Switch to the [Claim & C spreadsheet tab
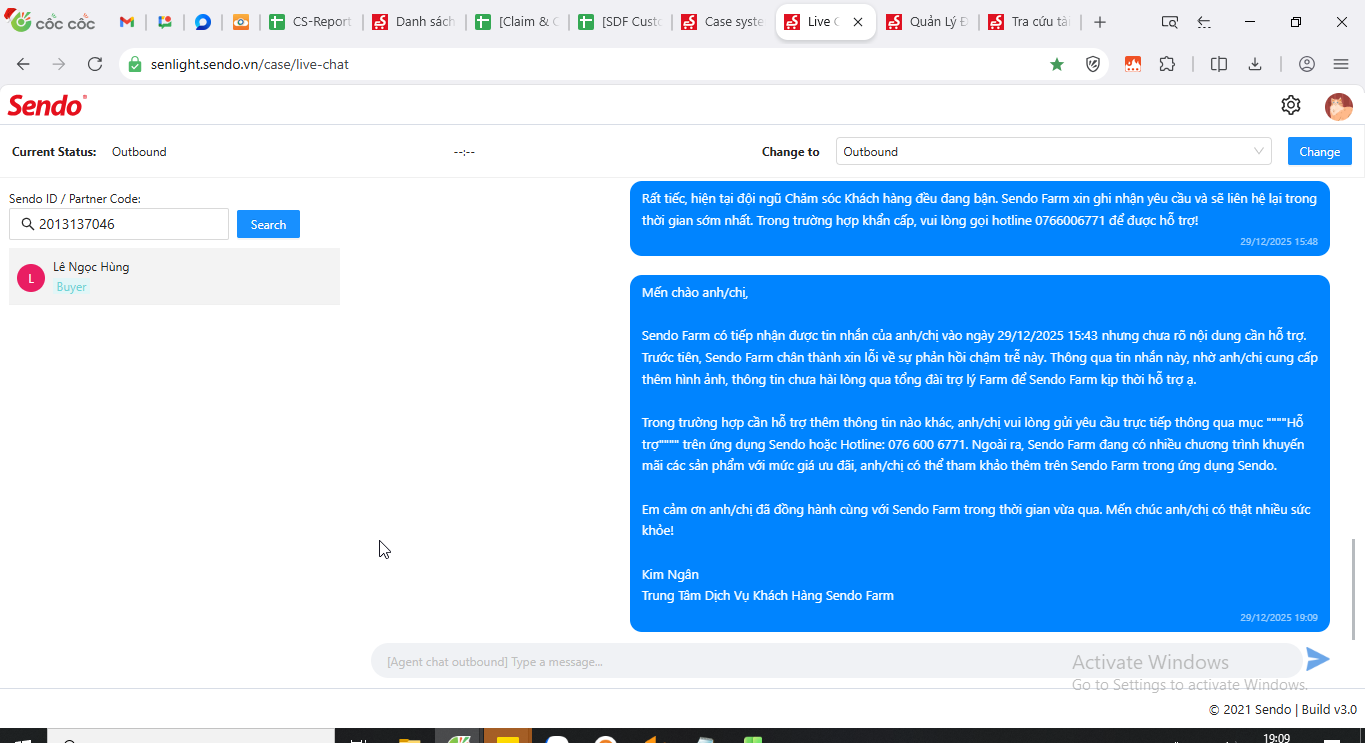 coord(515,22)
